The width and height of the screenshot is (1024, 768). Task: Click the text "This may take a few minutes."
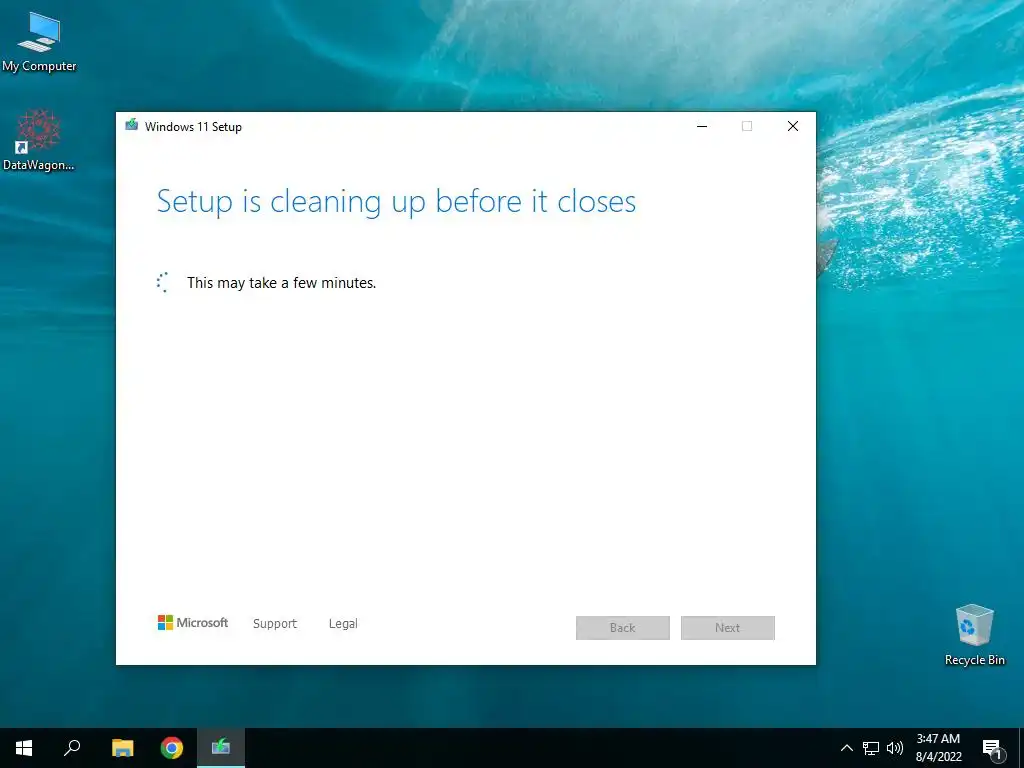click(x=281, y=283)
